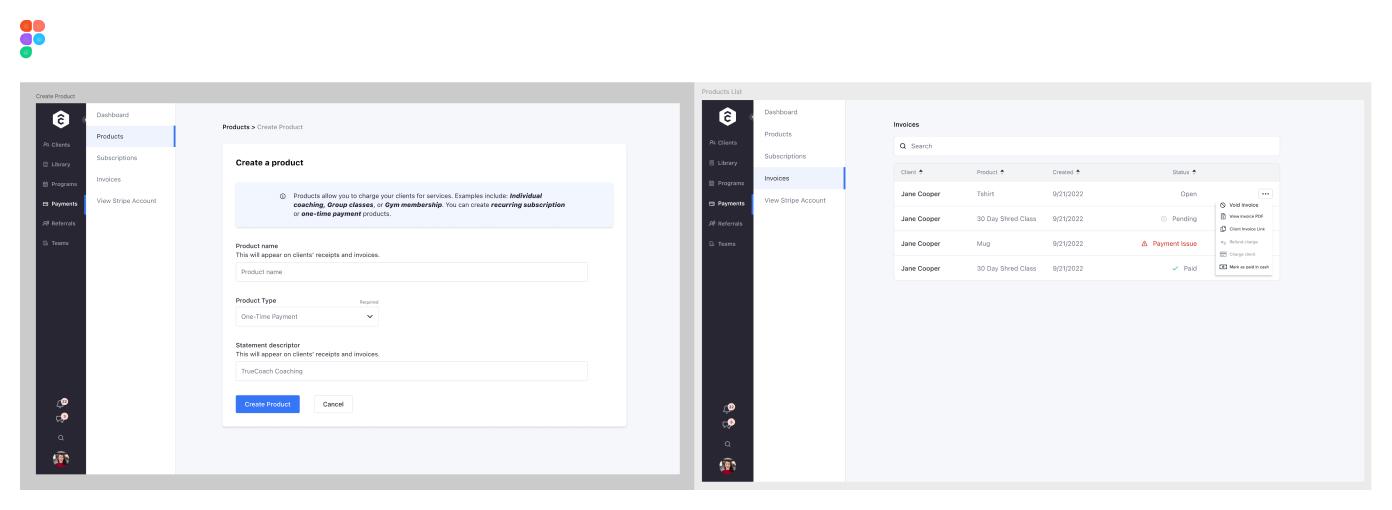Select Void Invoice from the context menu
Image resolution: width=1392 pixels, height=510 pixels.
1244,205
